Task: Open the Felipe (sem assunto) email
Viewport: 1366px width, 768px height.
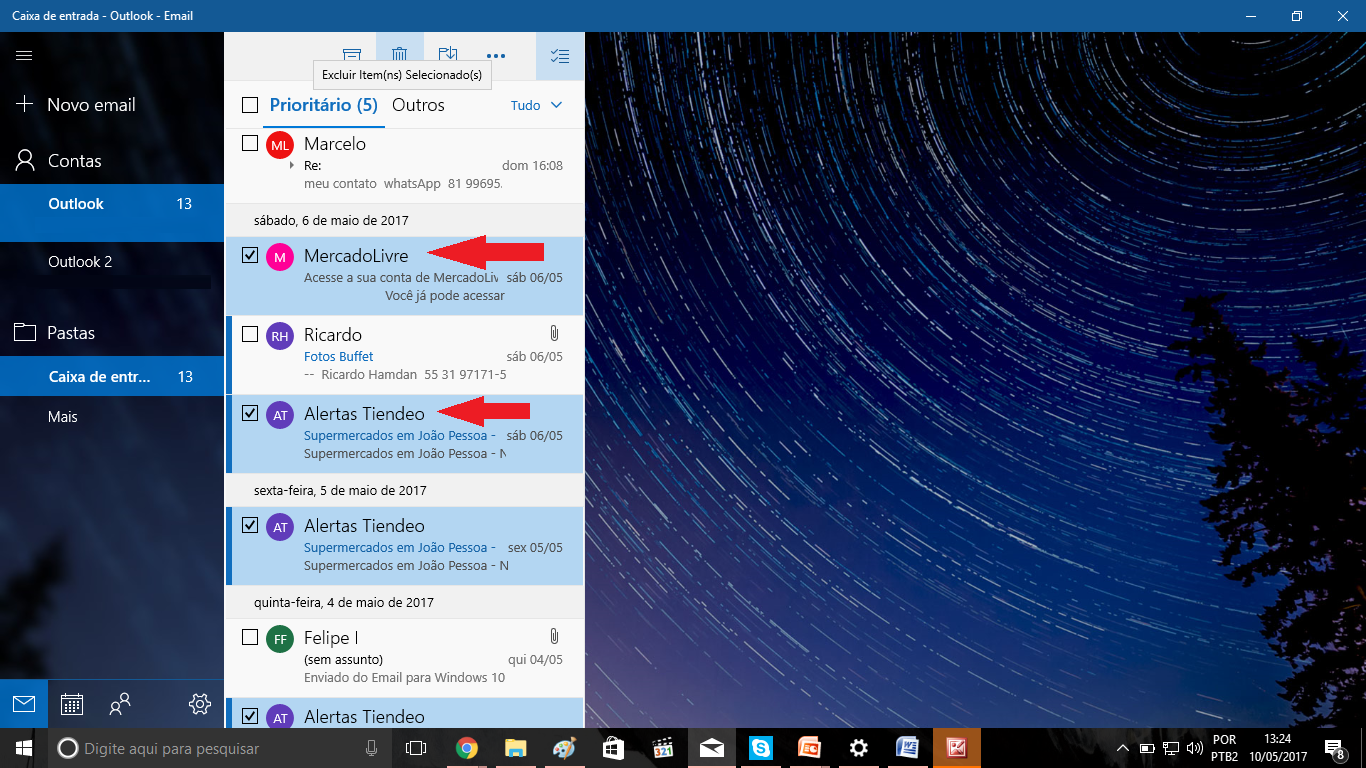Action: 404,657
